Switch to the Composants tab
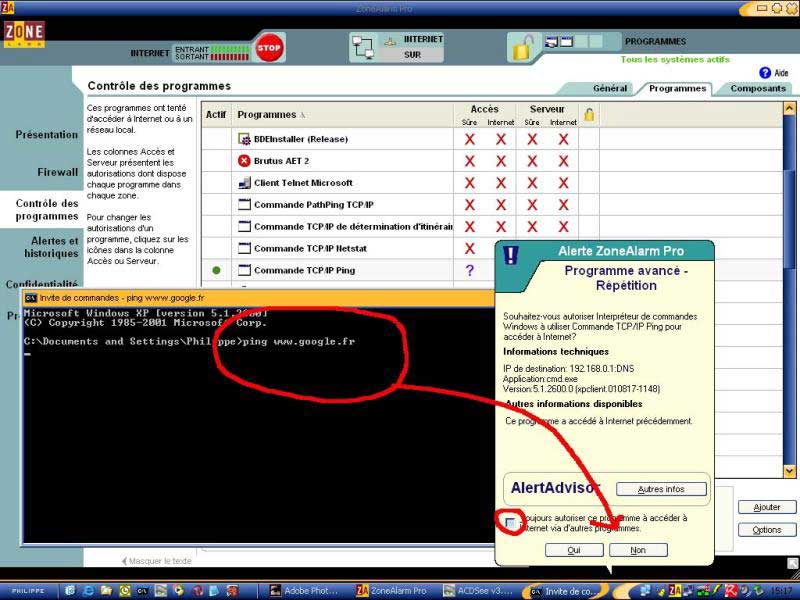 point(757,88)
